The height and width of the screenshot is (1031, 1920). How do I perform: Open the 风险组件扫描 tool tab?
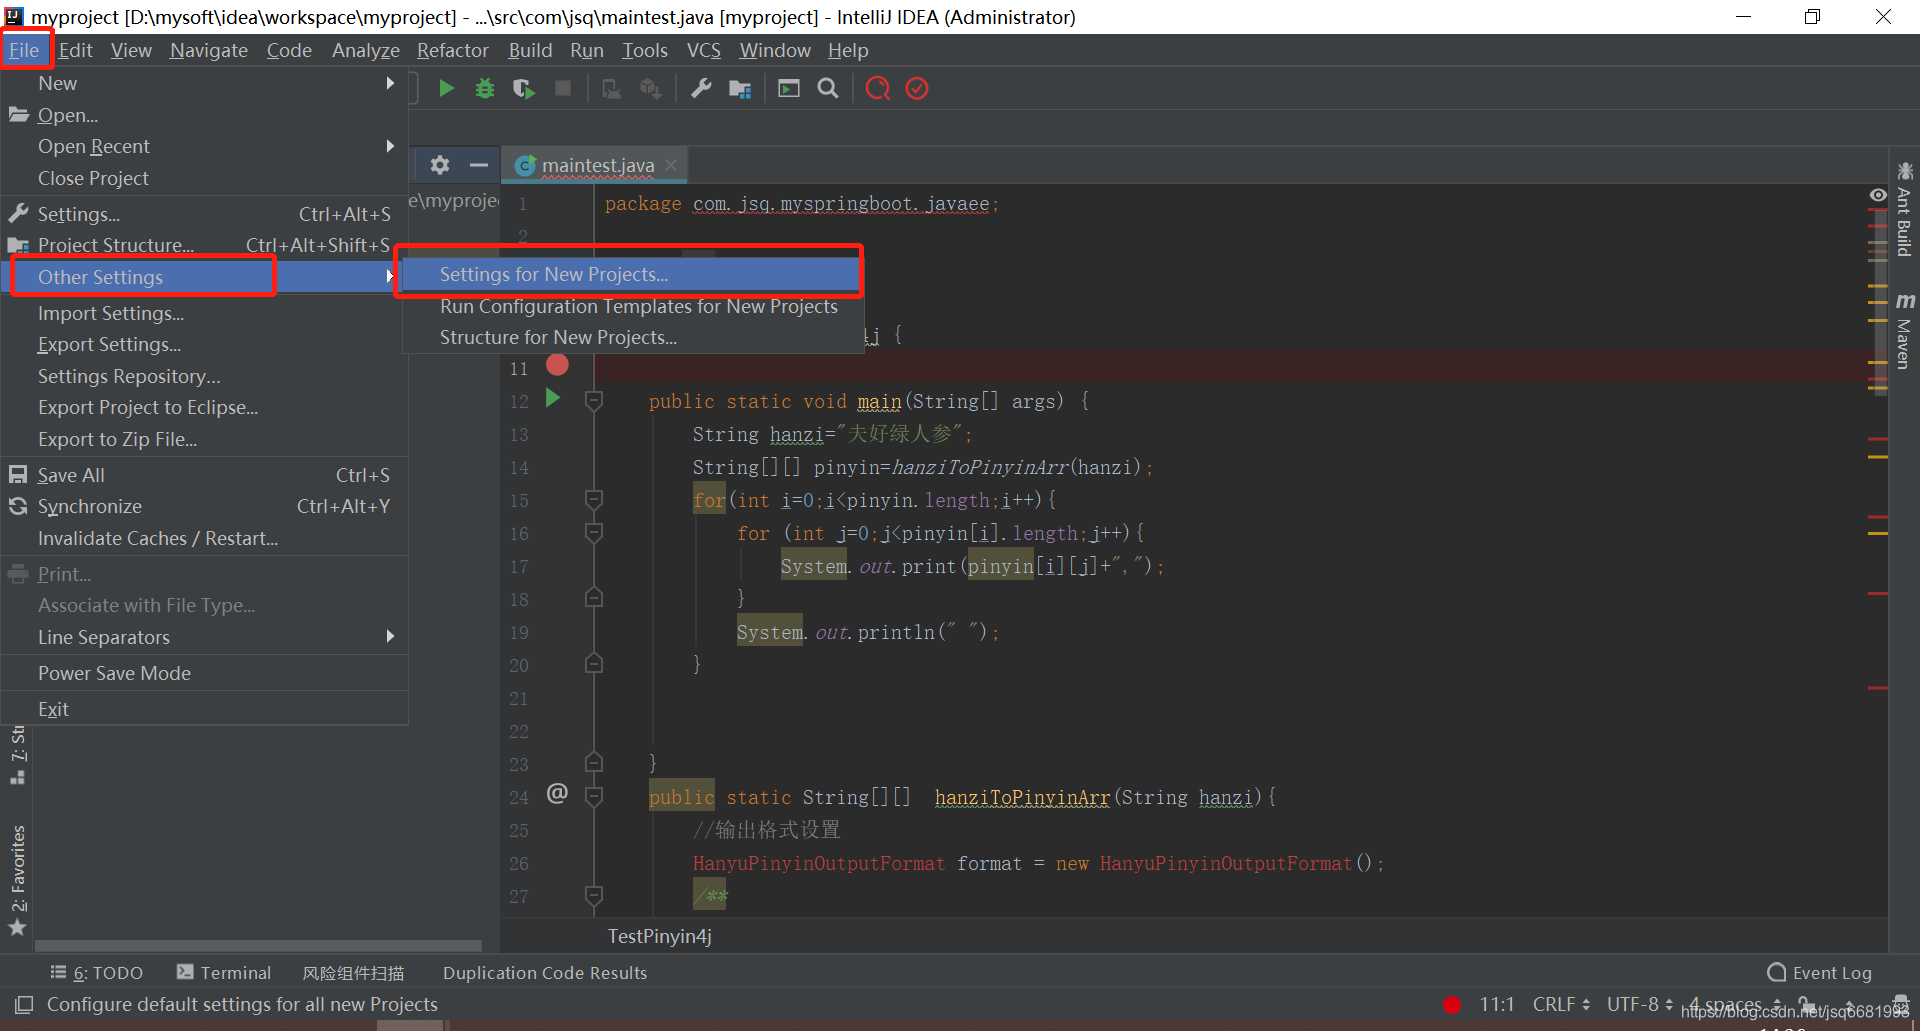tap(354, 973)
